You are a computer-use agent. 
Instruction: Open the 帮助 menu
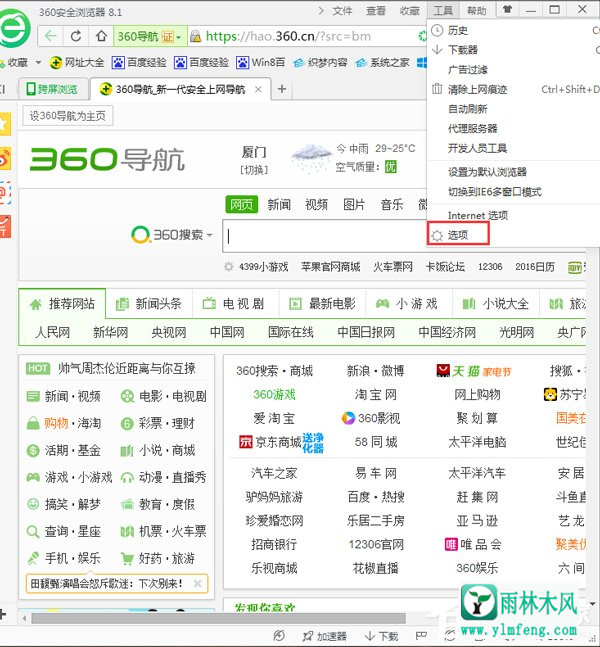477,10
